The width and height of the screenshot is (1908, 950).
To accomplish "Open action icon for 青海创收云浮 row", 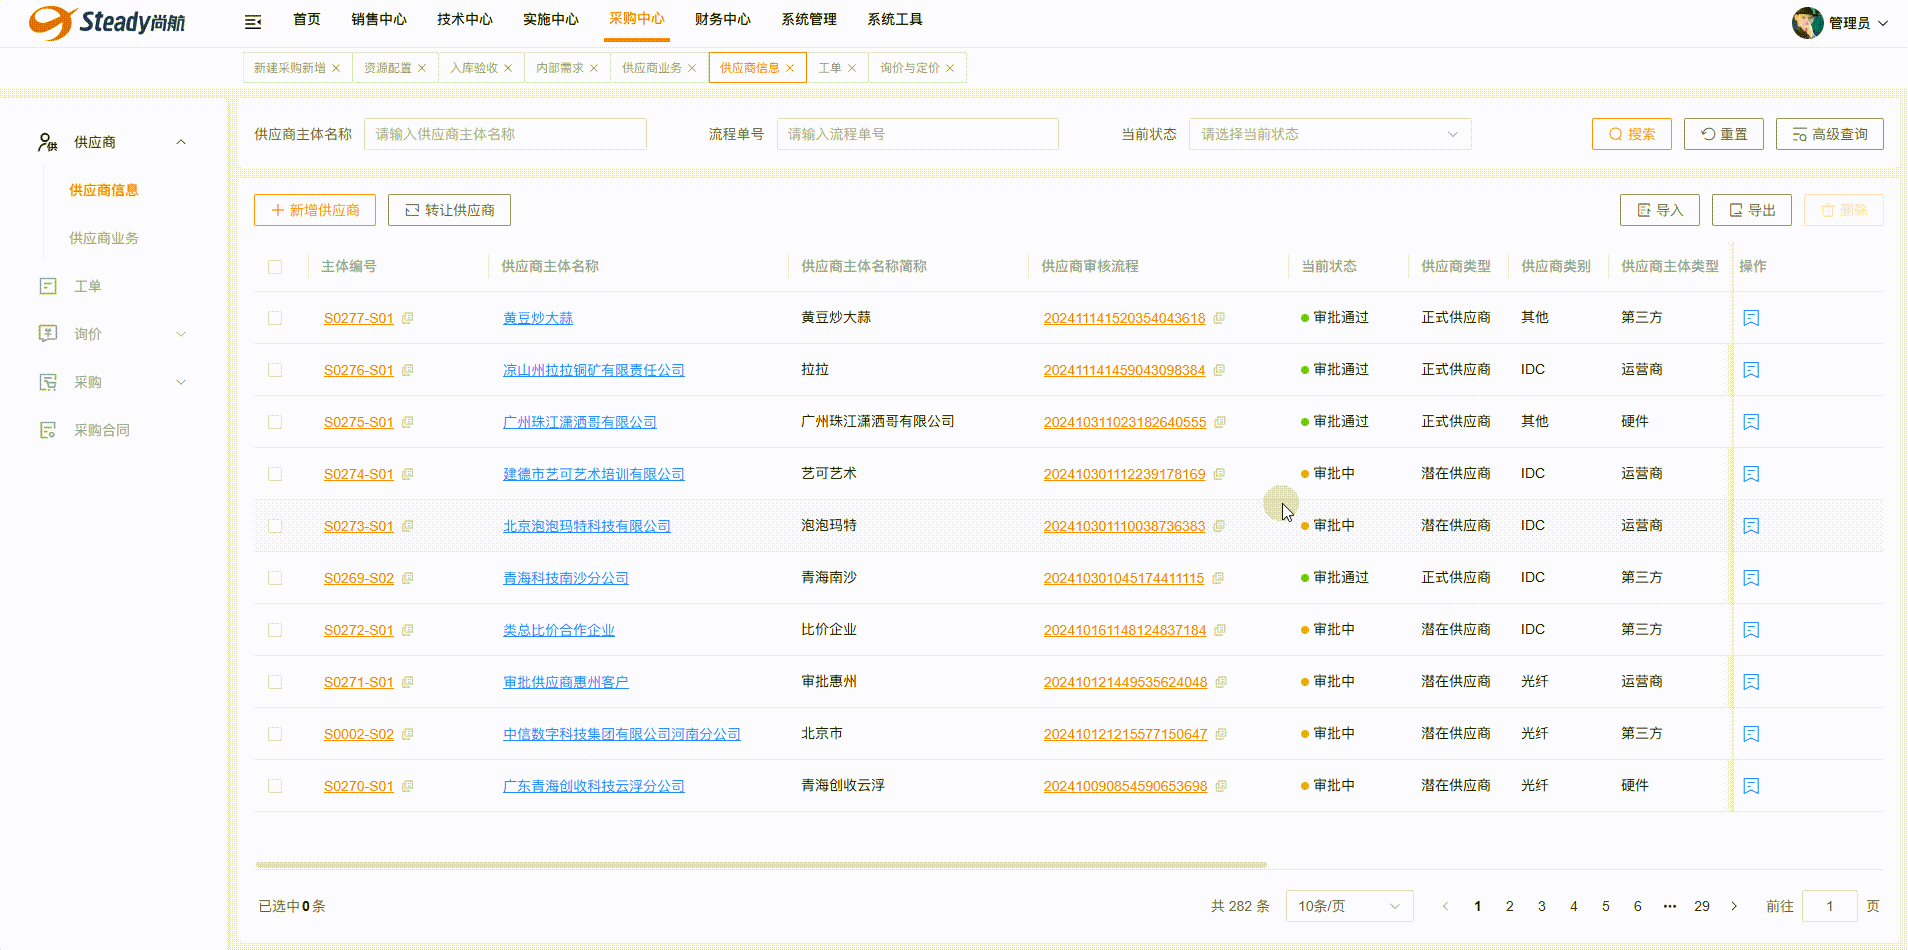I will point(1751,786).
